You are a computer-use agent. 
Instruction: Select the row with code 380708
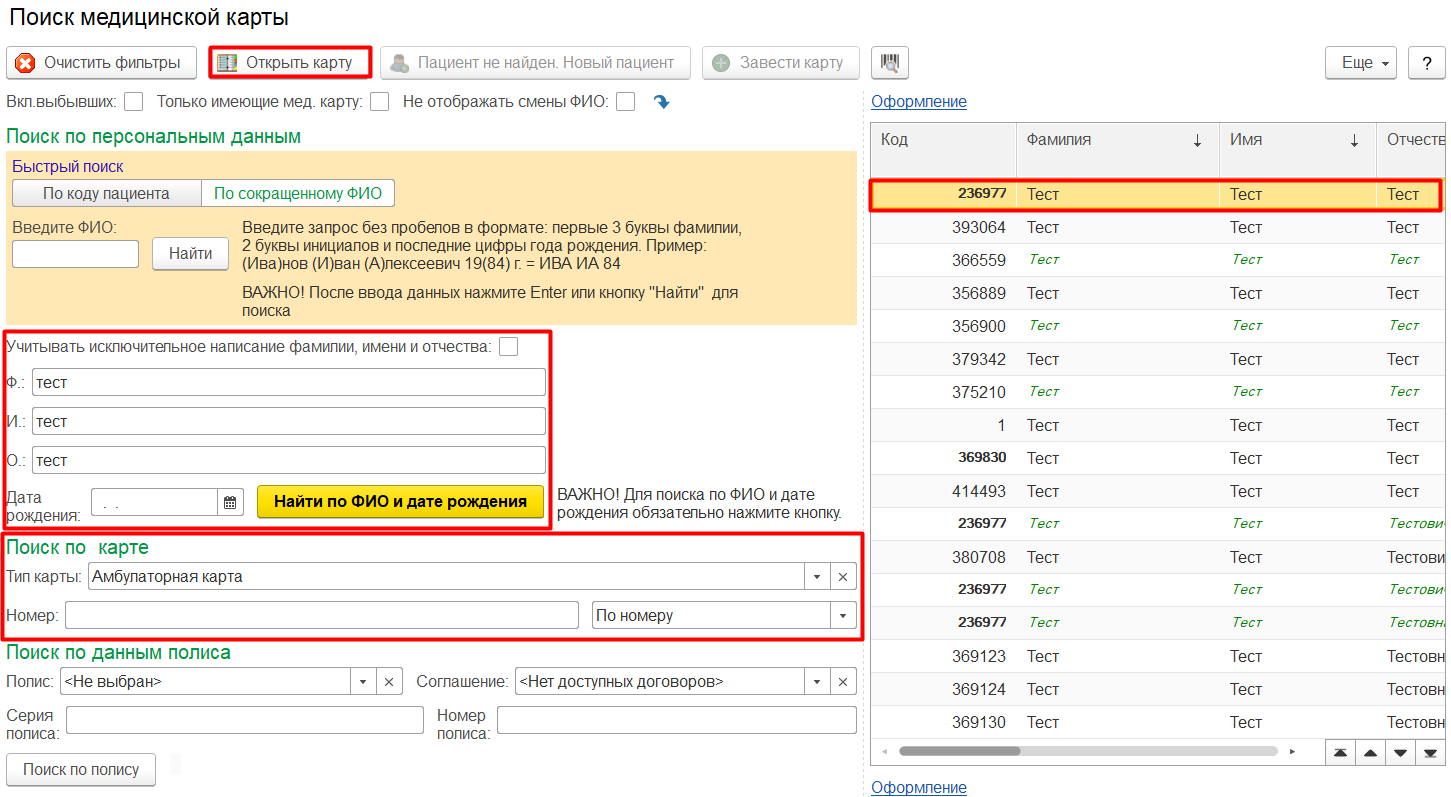[x=1158, y=557]
